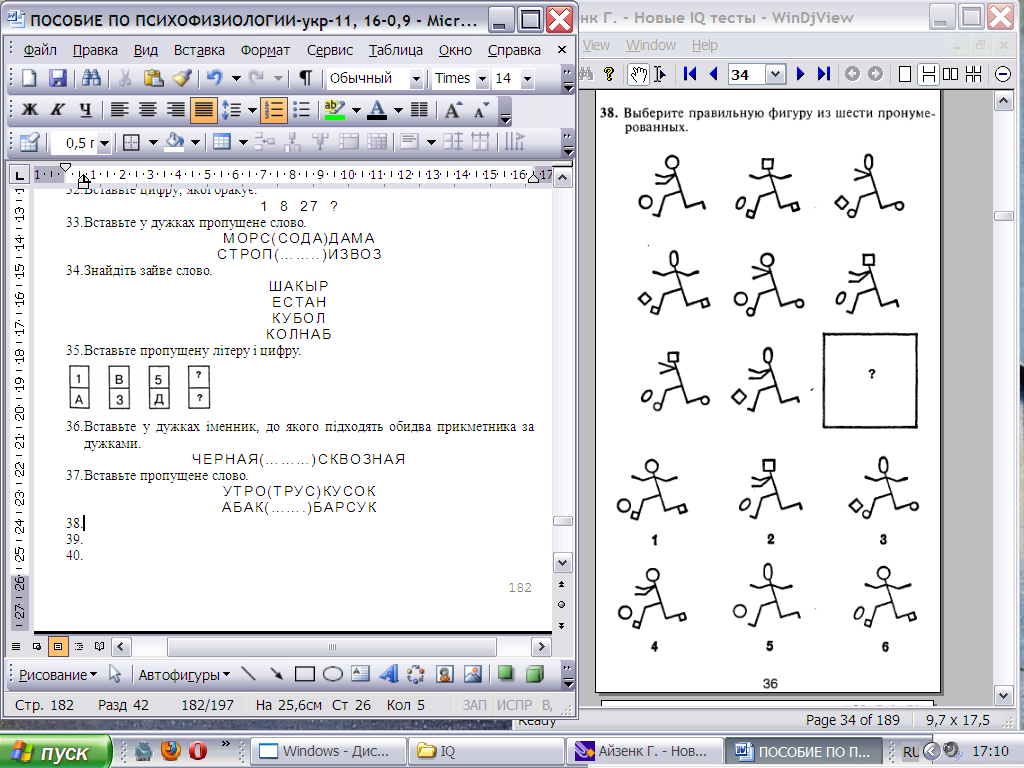Select the Arrow drawing tool
Image resolution: width=1024 pixels, height=768 pixels.
[276, 674]
